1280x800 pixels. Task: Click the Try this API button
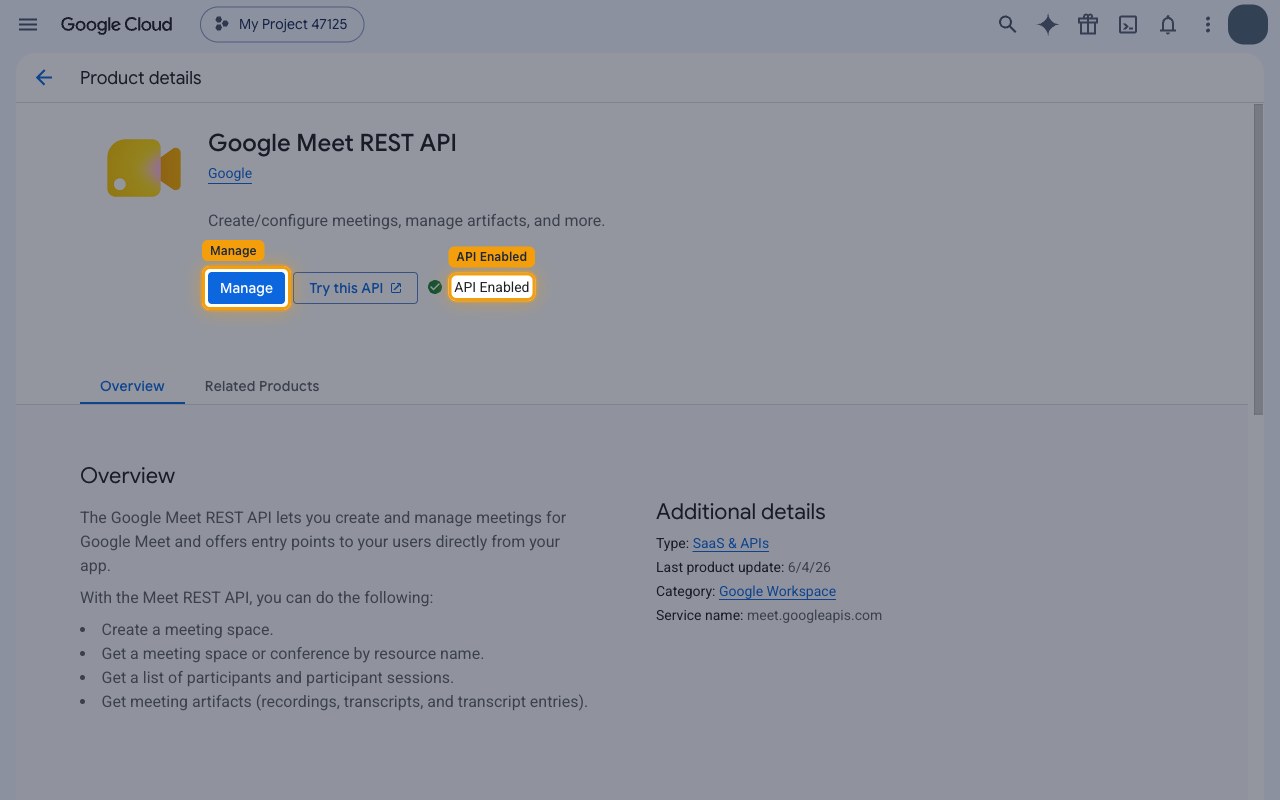[355, 288]
